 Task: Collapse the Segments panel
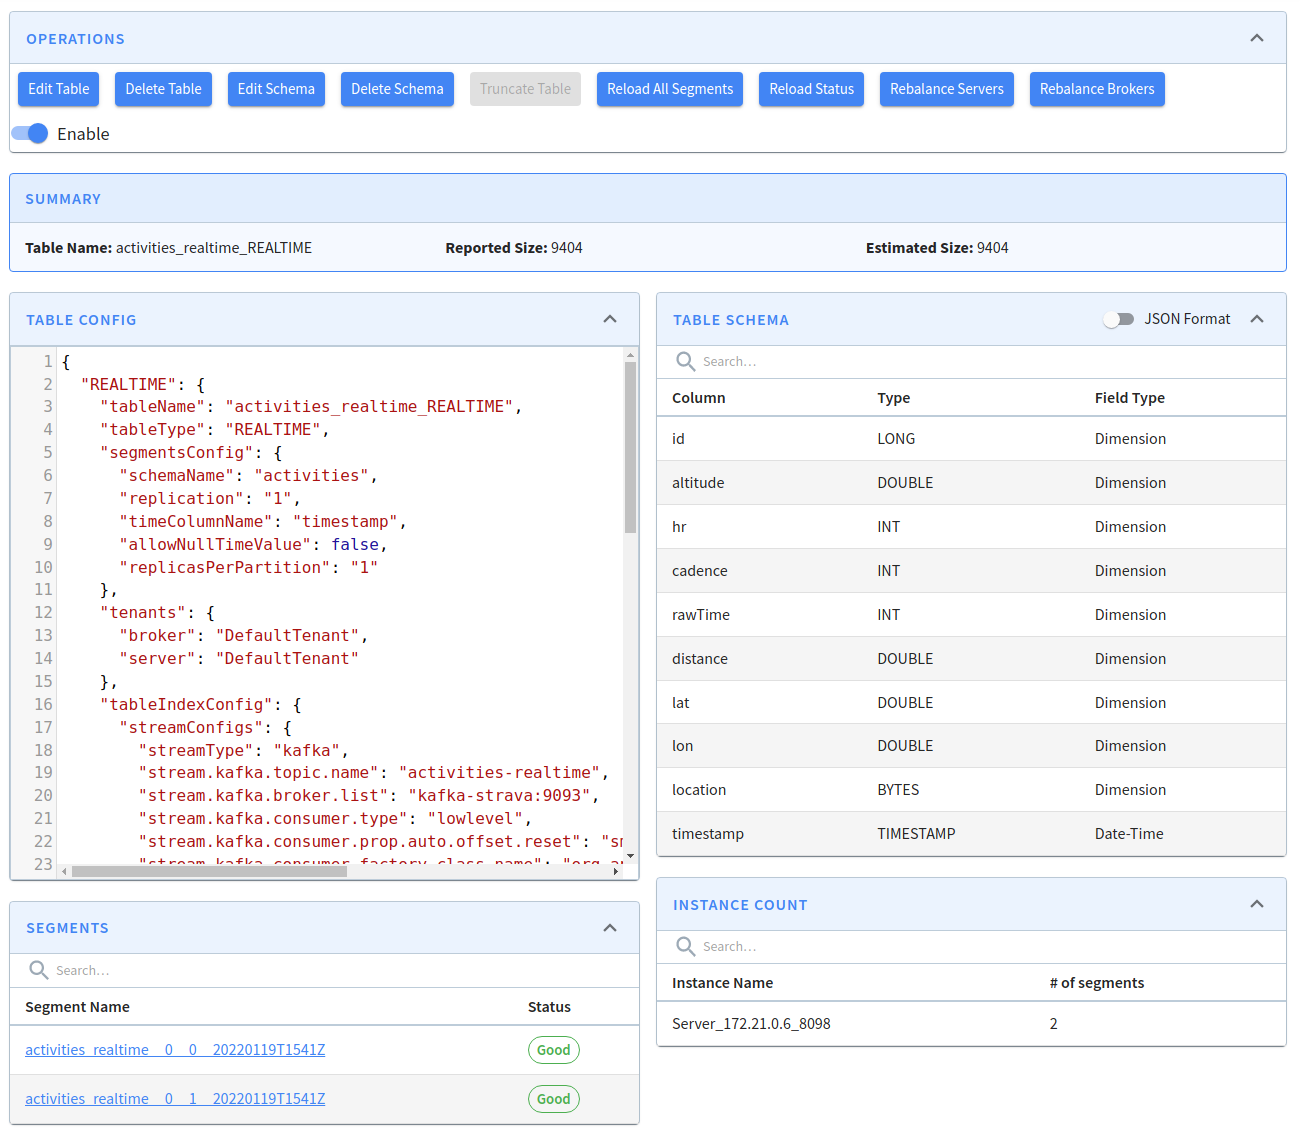pos(610,928)
